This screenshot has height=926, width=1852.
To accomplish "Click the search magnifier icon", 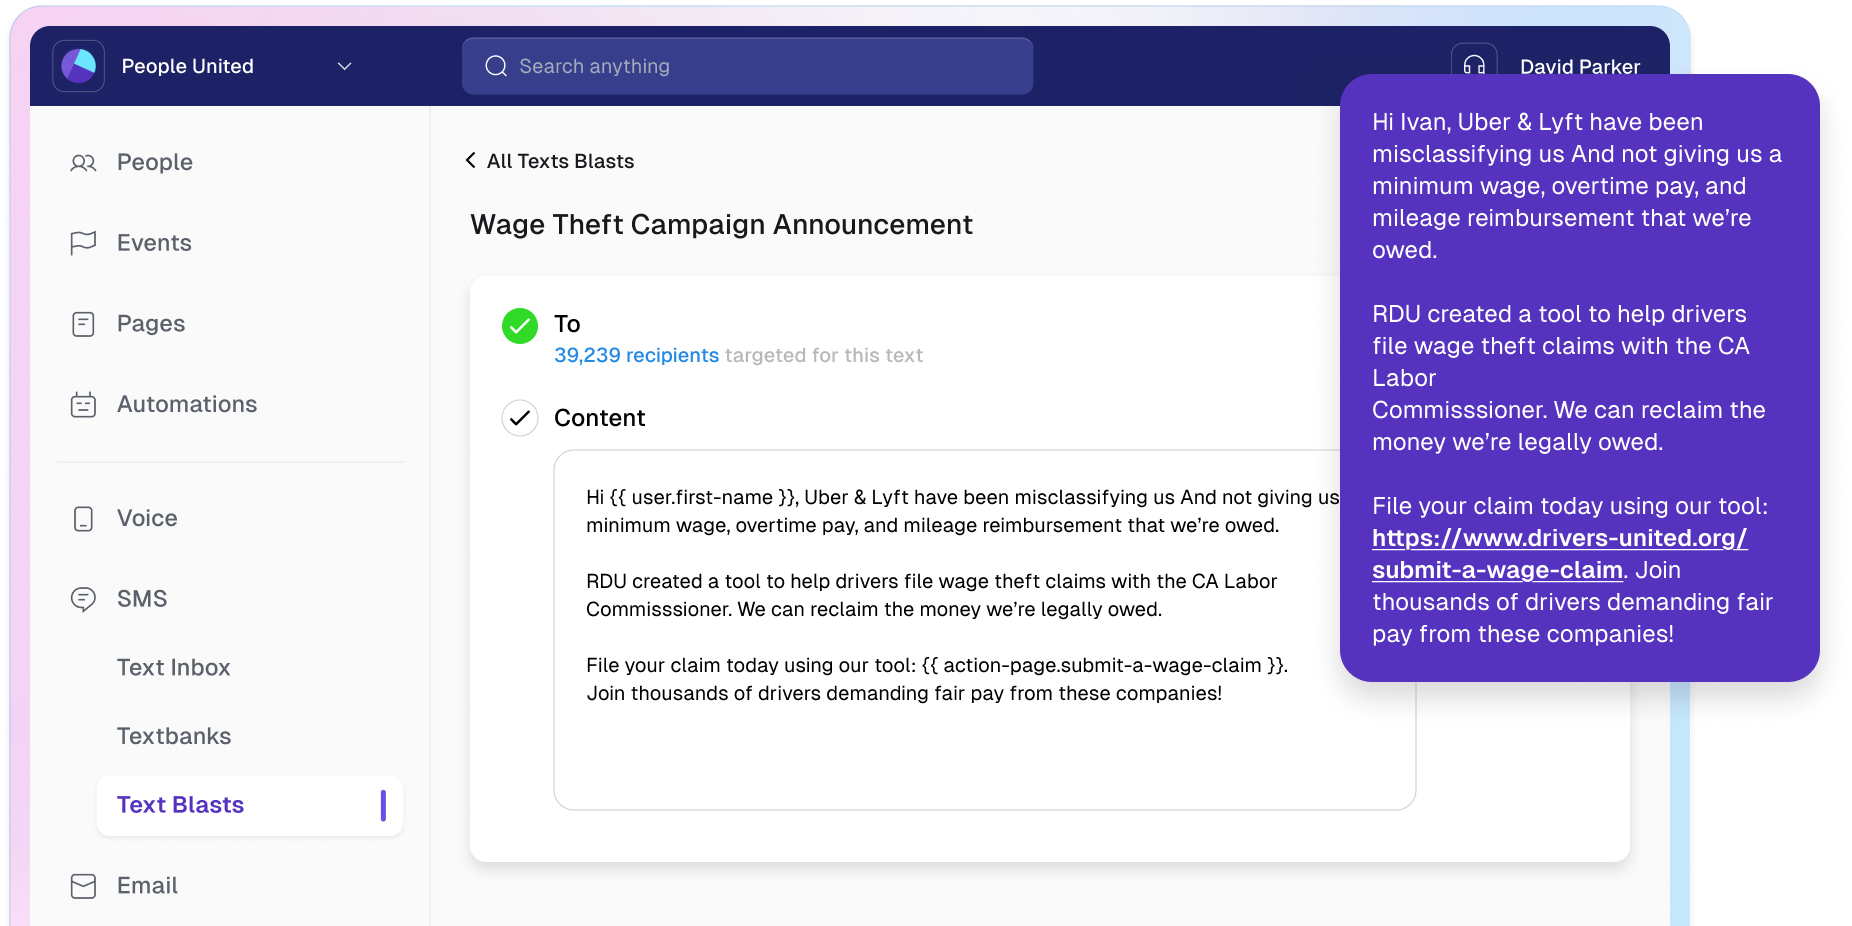I will [x=496, y=66].
